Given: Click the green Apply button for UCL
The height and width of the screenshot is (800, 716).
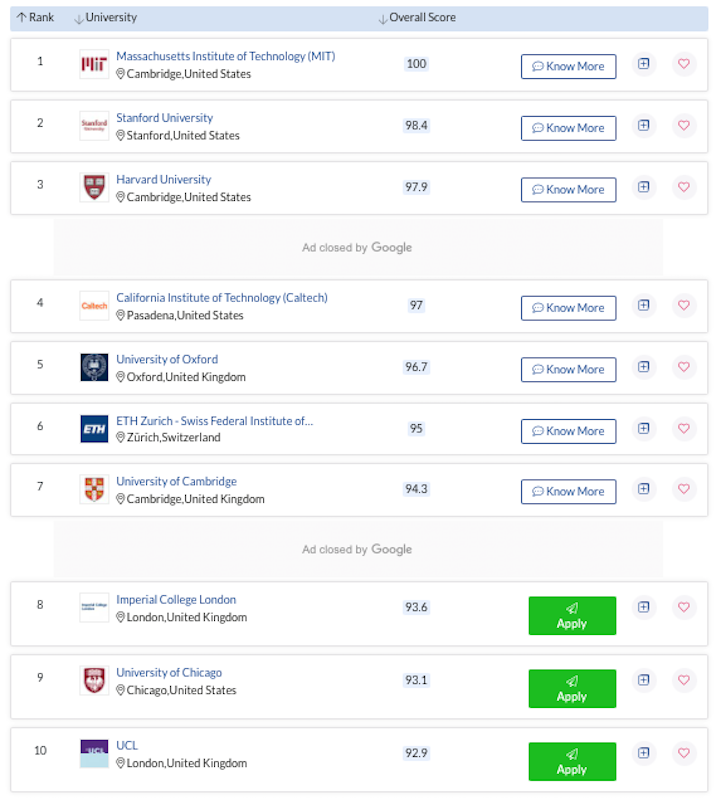Looking at the screenshot, I should (572, 762).
